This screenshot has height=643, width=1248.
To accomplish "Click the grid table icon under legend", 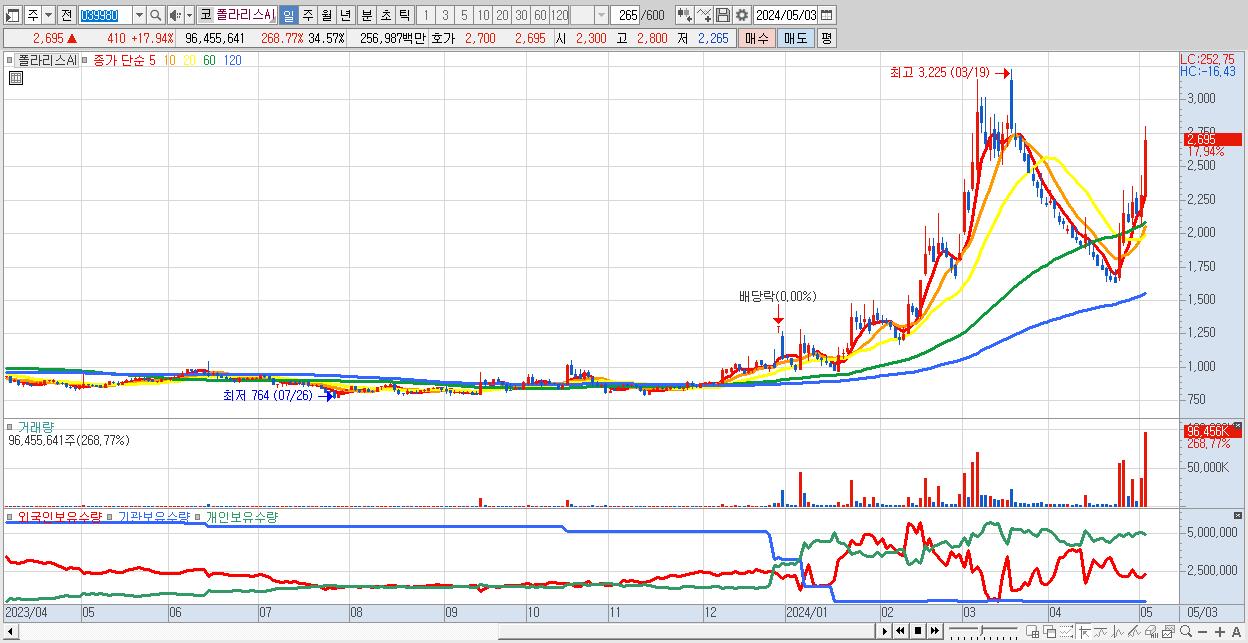I will tap(15, 78).
